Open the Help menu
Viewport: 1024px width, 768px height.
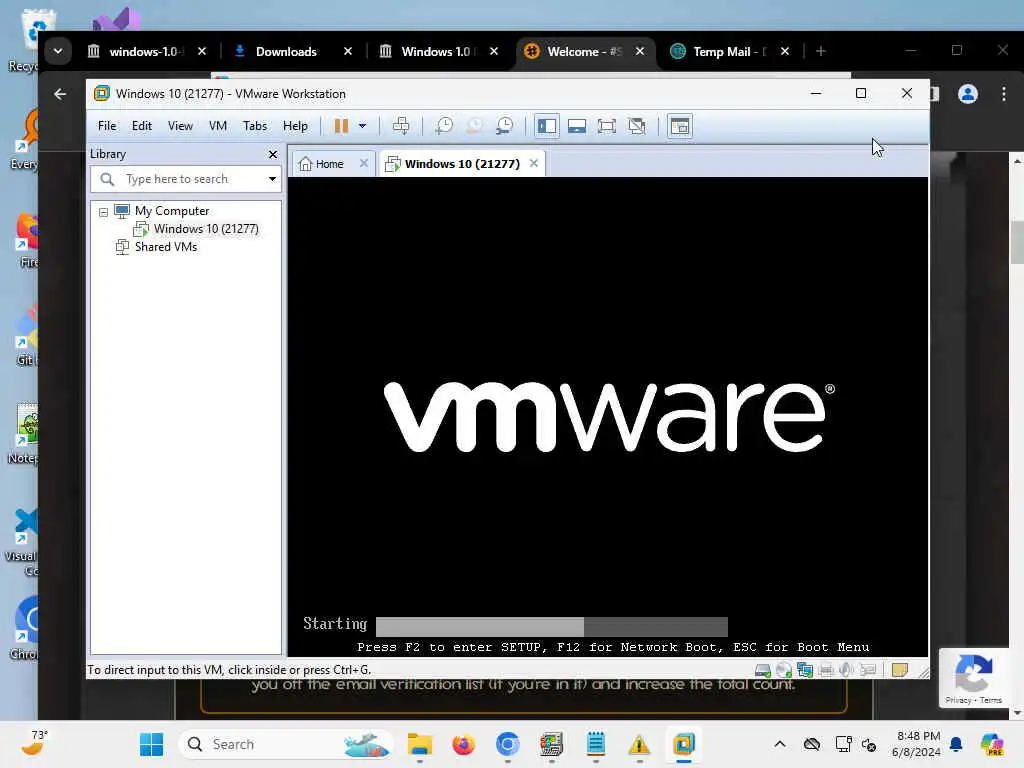(295, 126)
